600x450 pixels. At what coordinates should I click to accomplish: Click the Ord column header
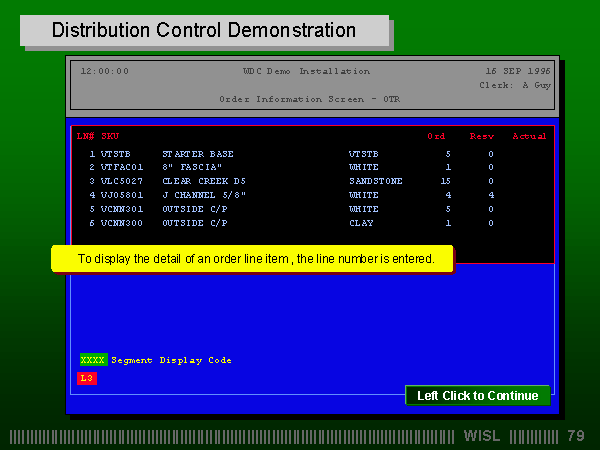[x=436, y=136]
